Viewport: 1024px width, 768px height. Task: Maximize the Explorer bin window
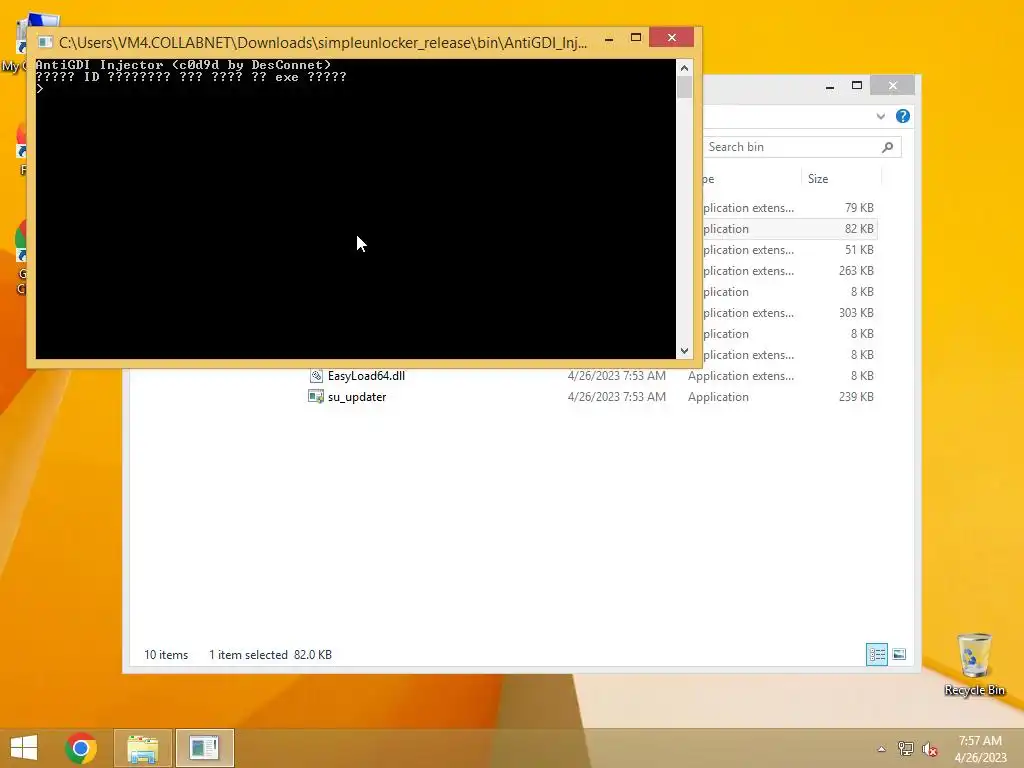point(857,86)
